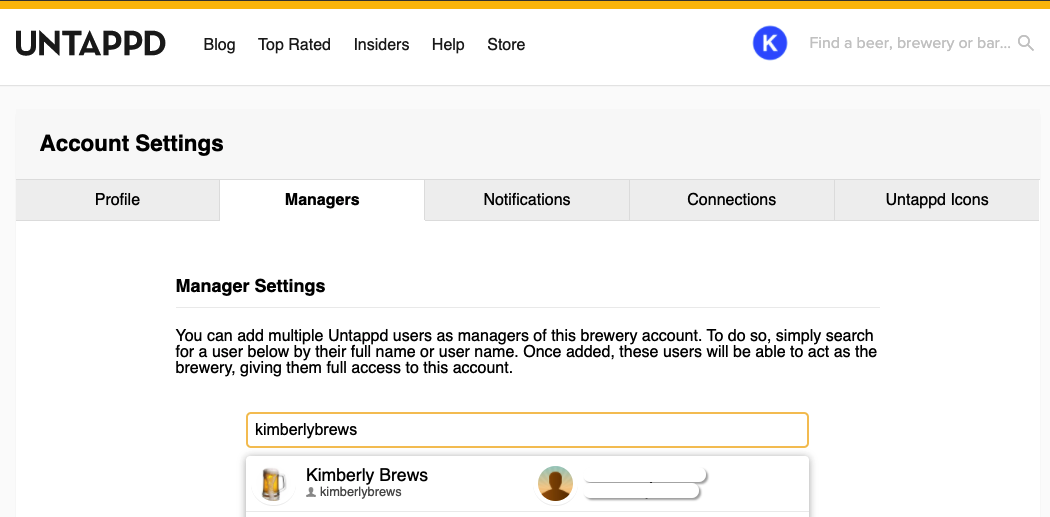Open the Blog page
The height and width of the screenshot is (517, 1050).
pyautogui.click(x=219, y=44)
